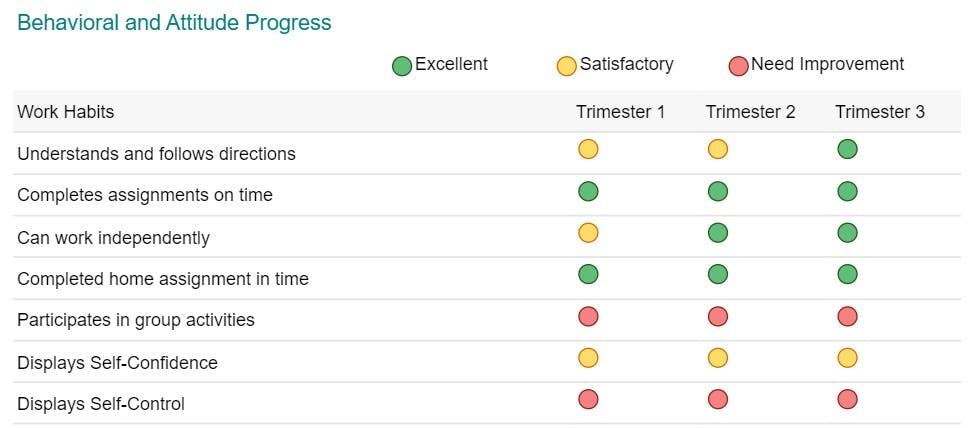Click the Trimester 3 column header

tap(879, 112)
